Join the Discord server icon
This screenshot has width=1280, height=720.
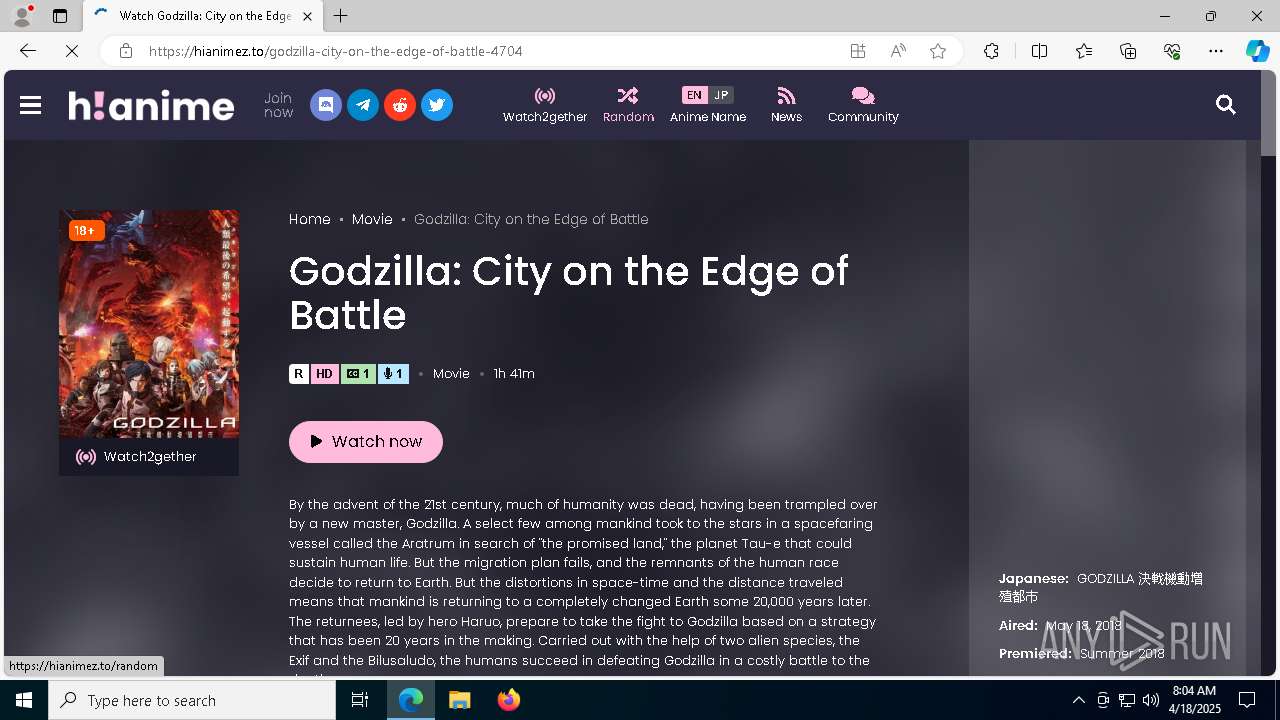[326, 105]
